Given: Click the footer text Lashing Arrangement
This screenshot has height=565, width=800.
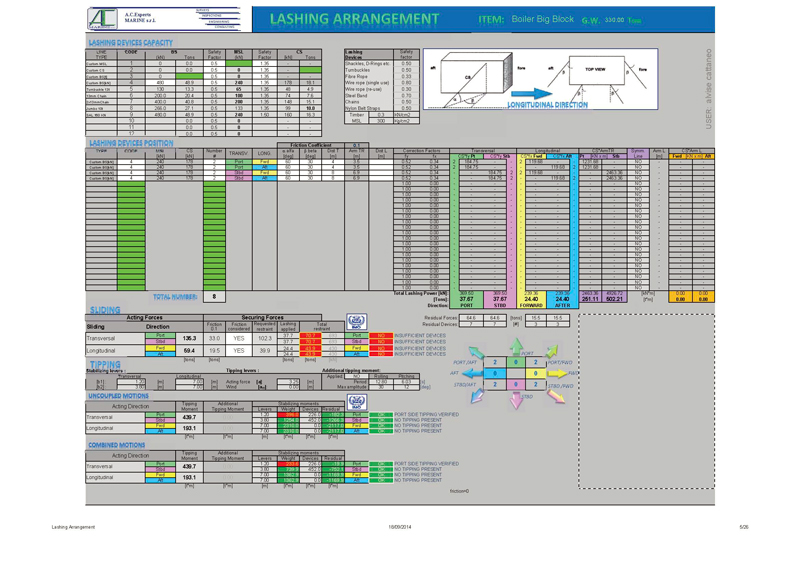Looking at the screenshot, I should click(x=73, y=527).
